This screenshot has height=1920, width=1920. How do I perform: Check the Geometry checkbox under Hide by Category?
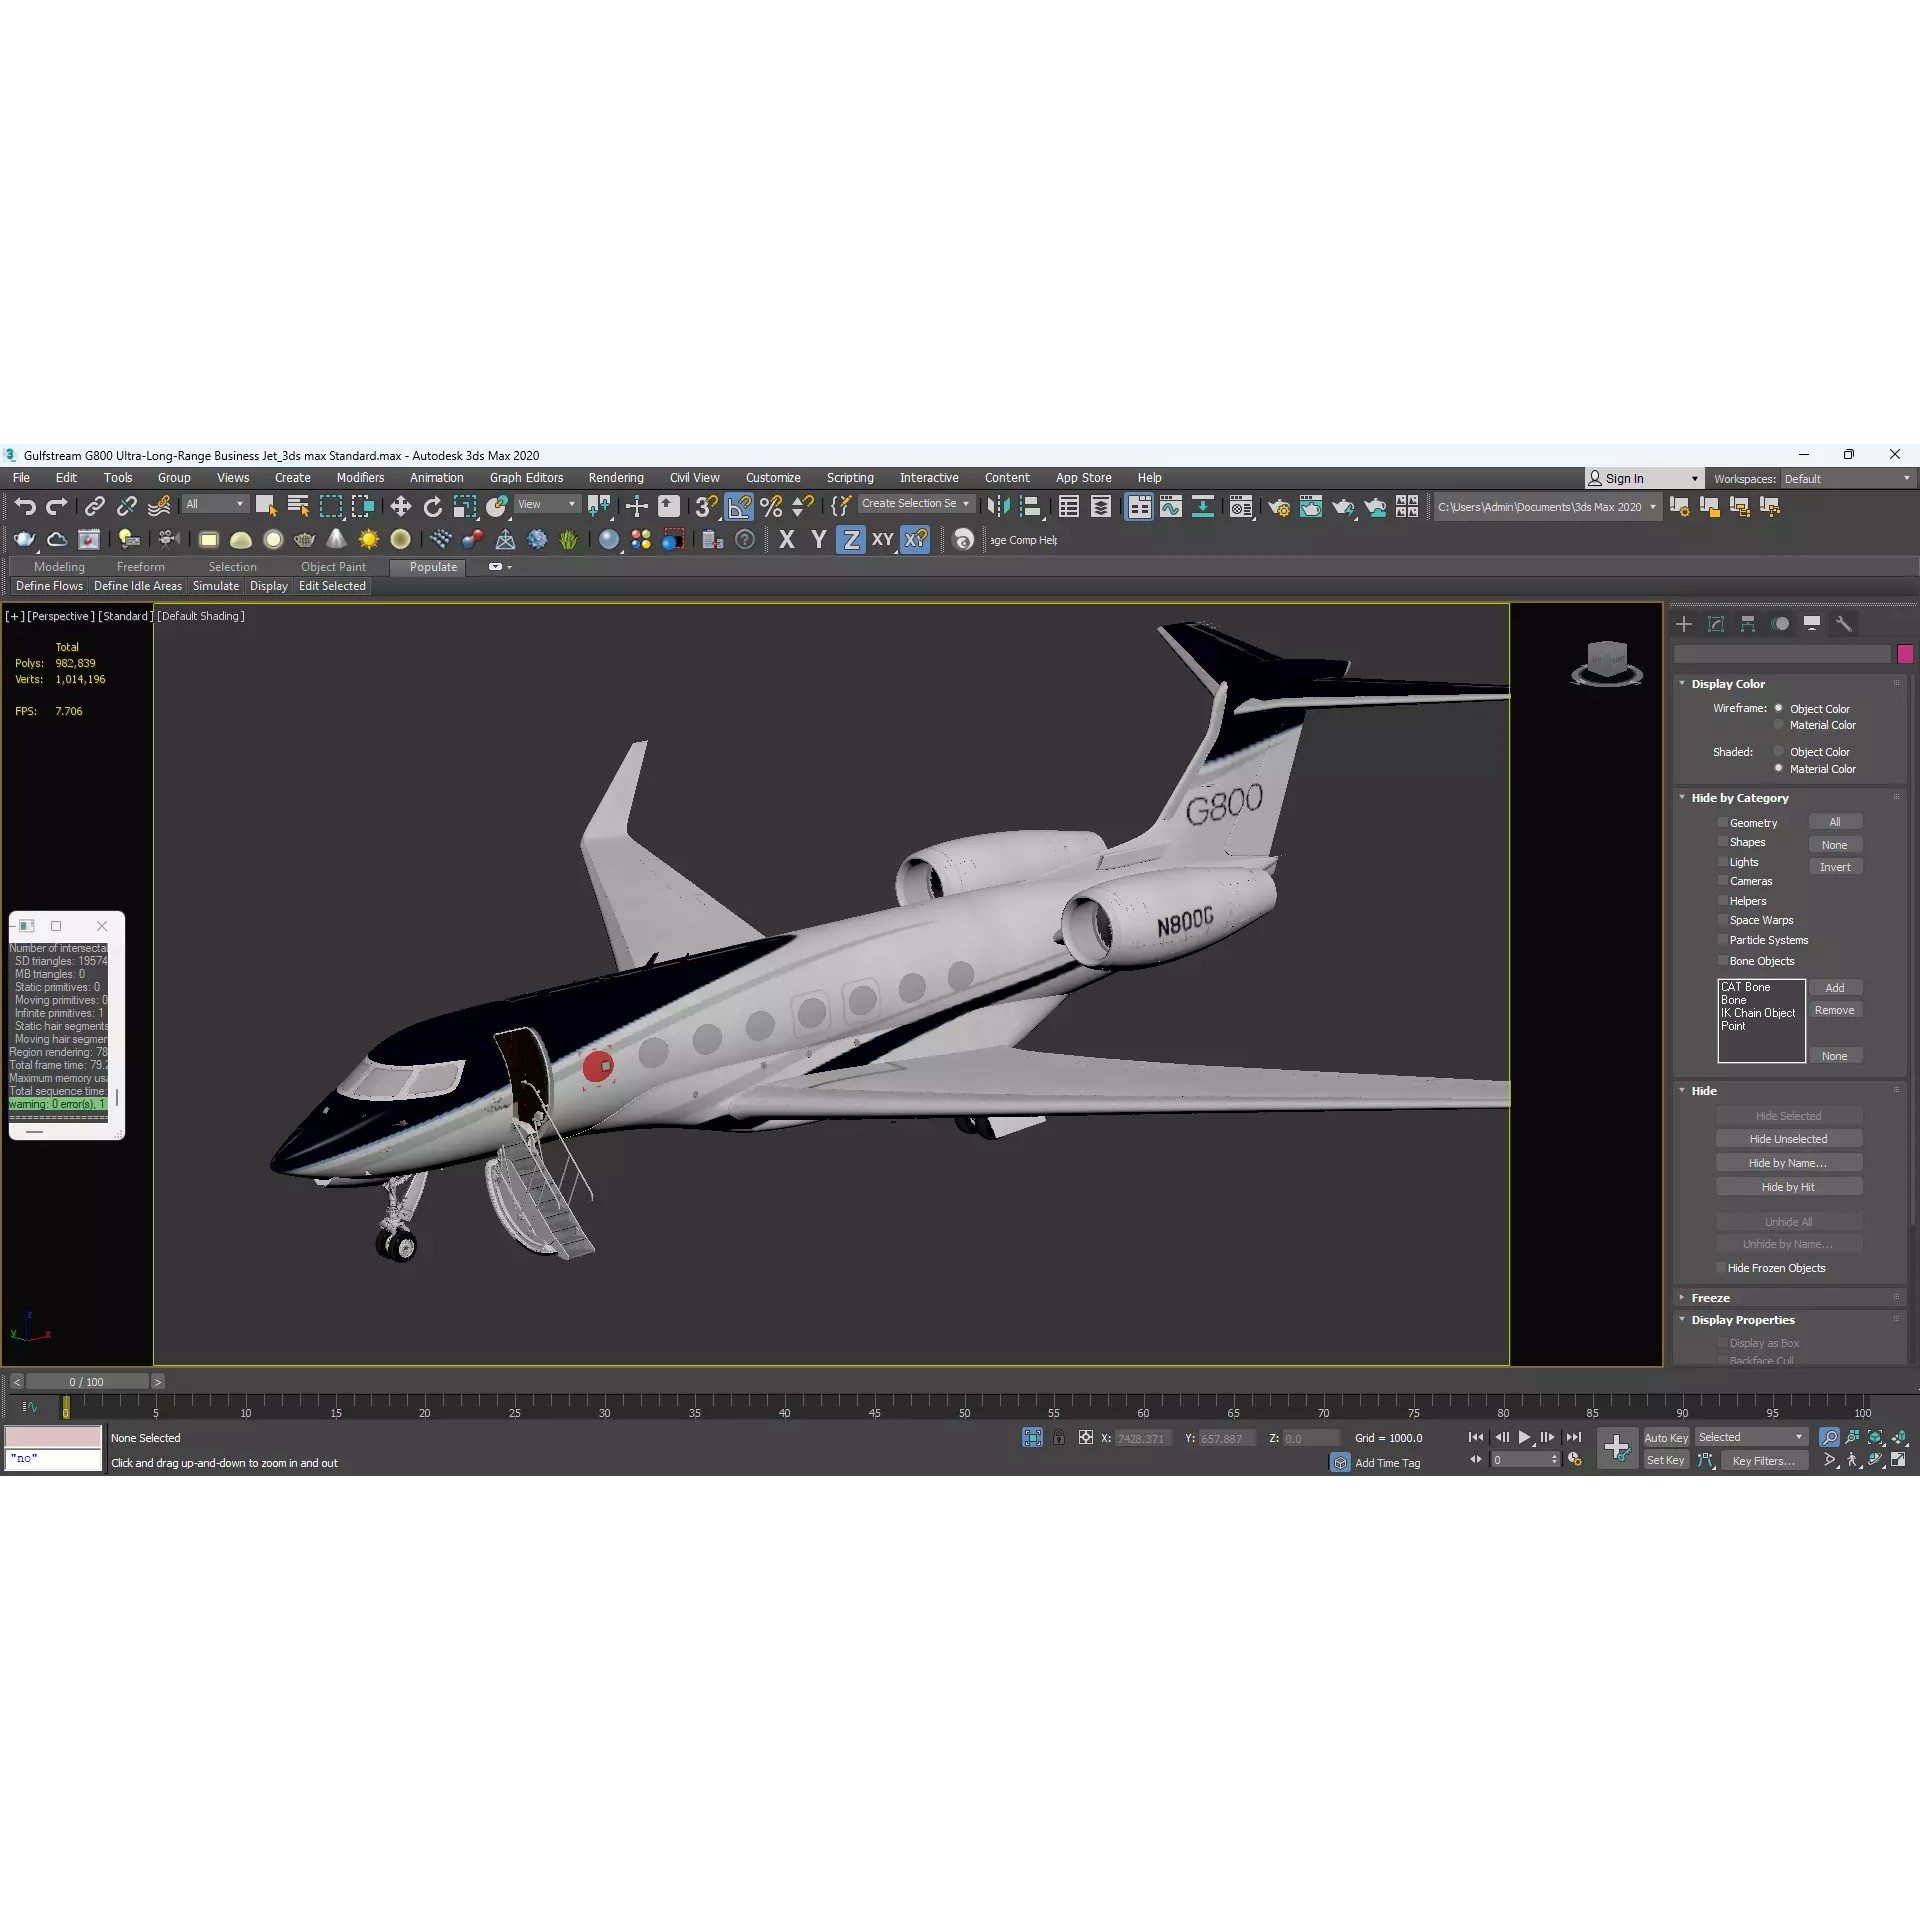click(1722, 822)
